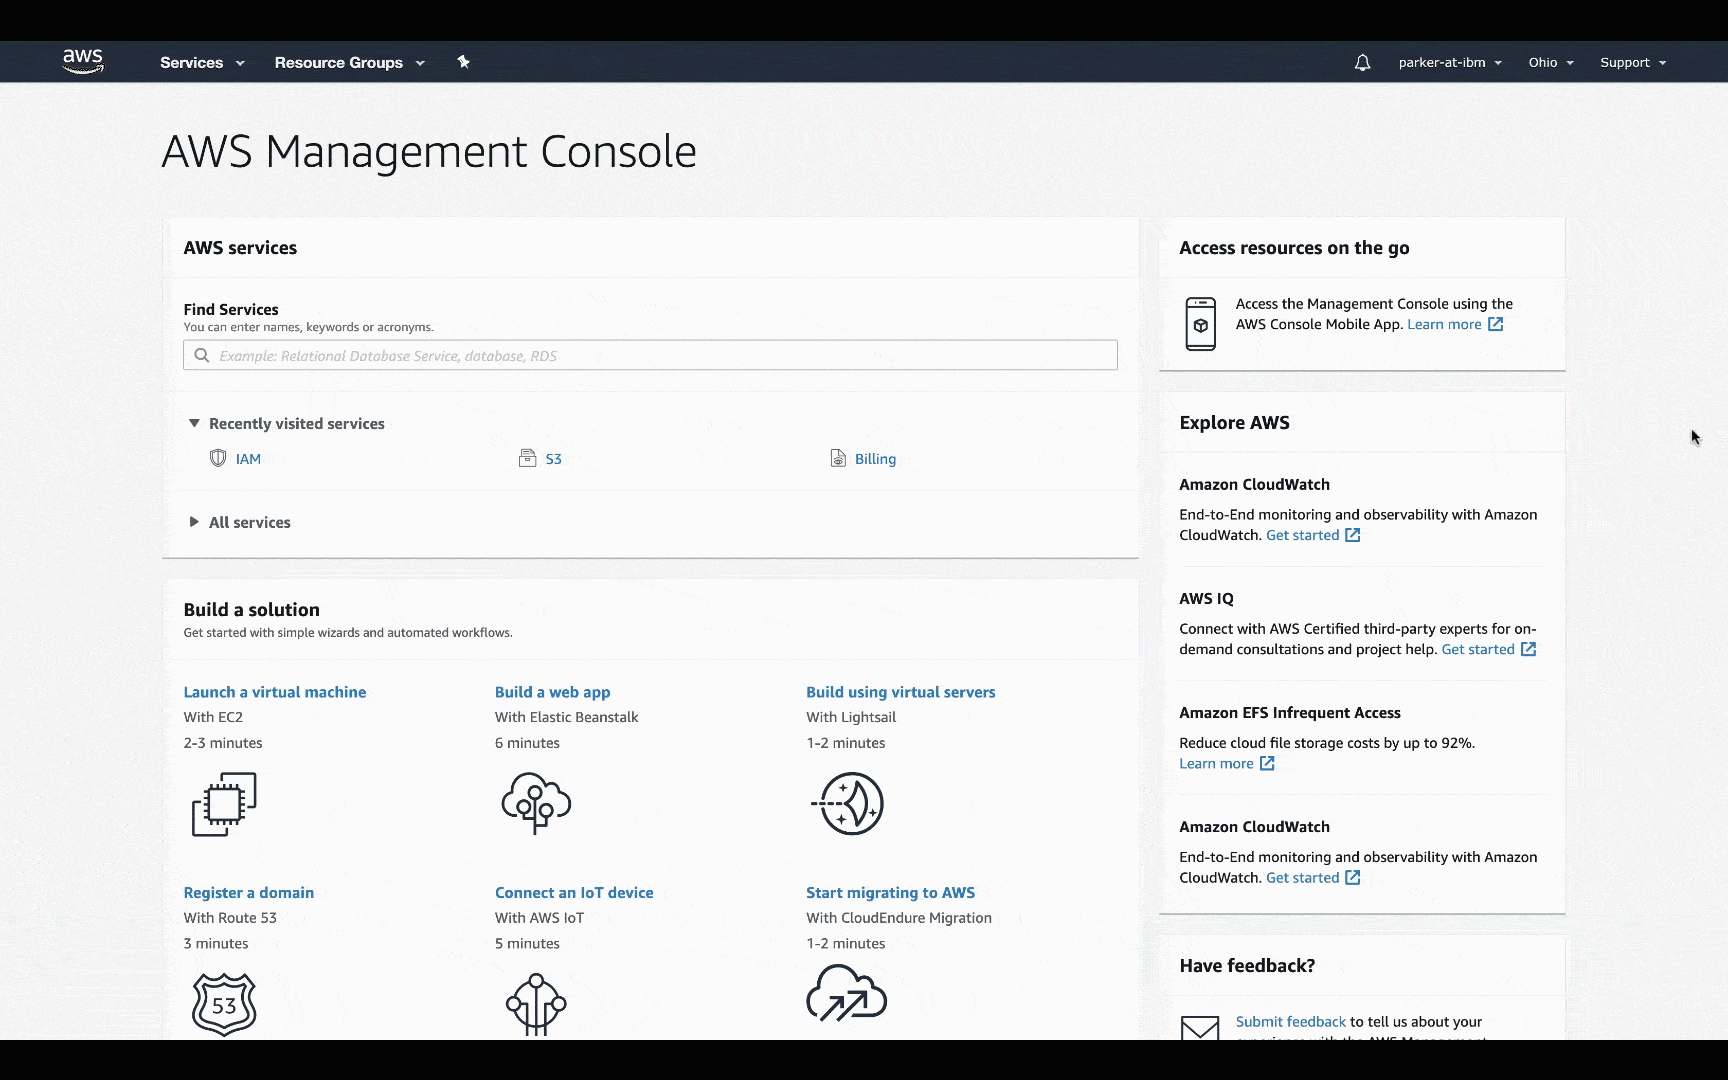Open Launch a virtual machine wizard
Screen dimensions: 1728x1080
pos(275,692)
